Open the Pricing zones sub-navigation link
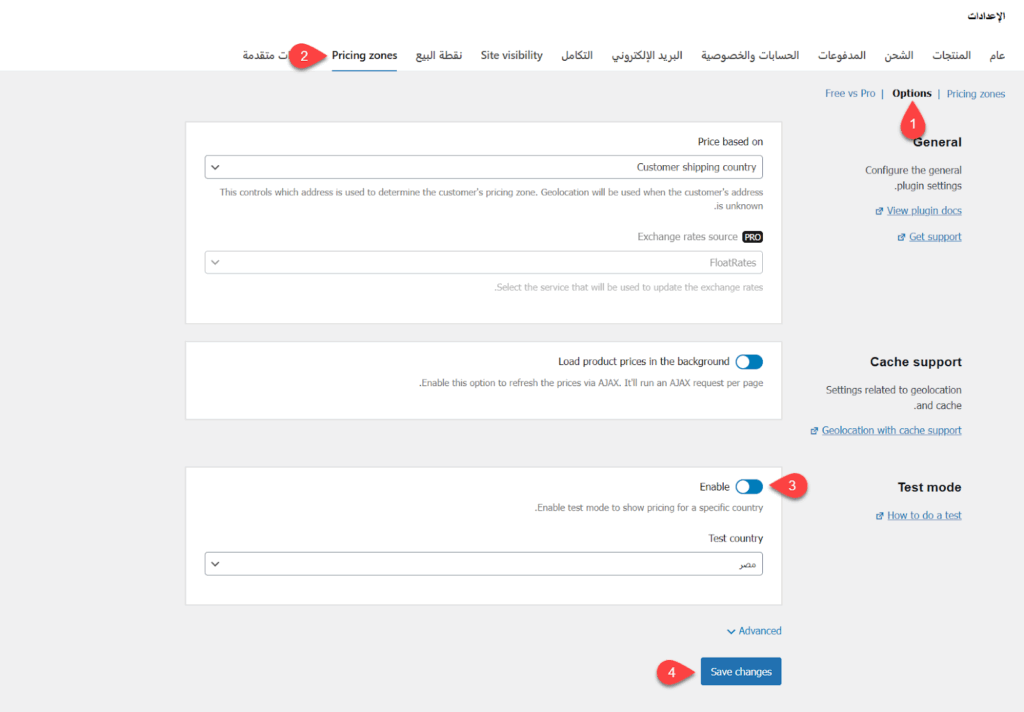Viewport: 1024px width, 712px height. [x=975, y=94]
